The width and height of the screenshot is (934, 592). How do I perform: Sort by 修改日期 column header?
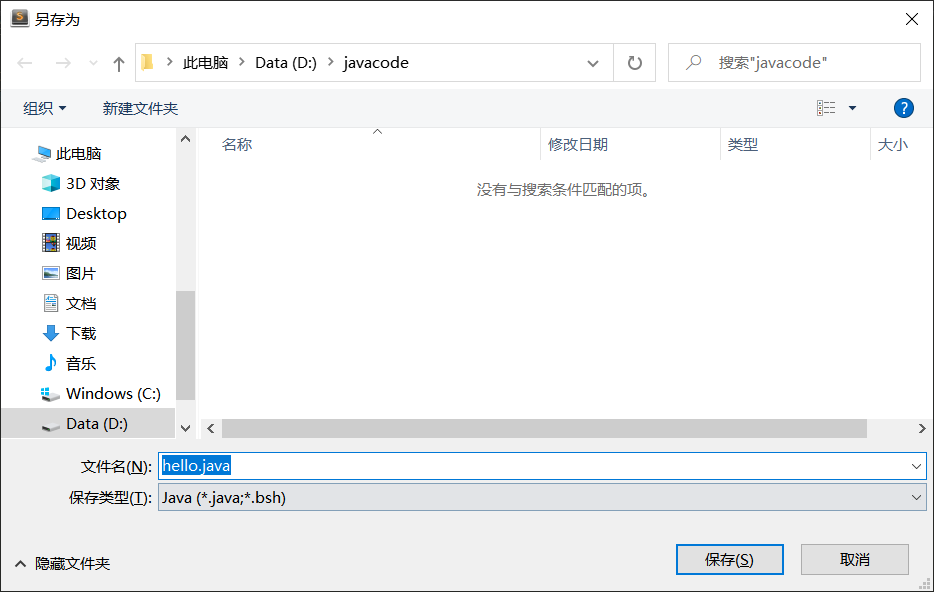pyautogui.click(x=577, y=144)
